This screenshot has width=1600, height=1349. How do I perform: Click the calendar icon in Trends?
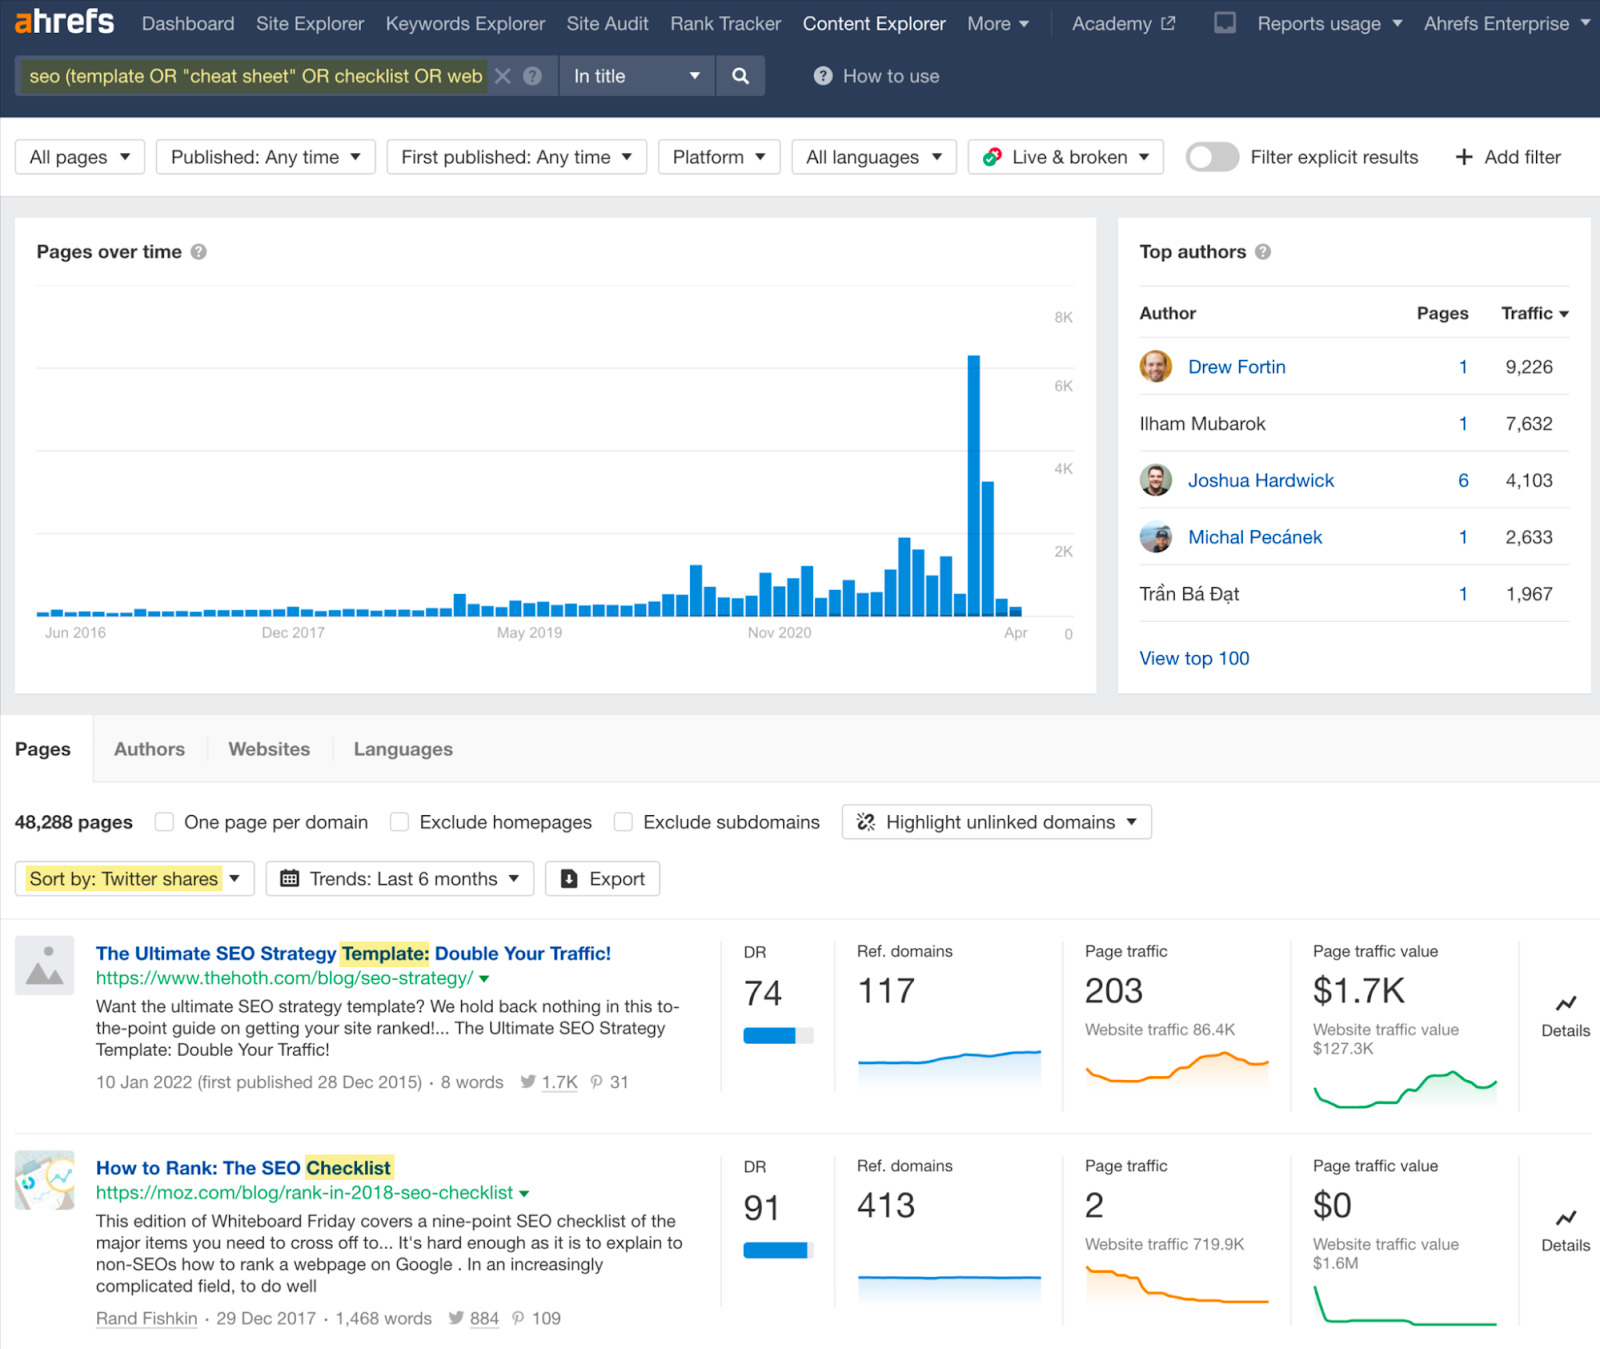coord(290,878)
